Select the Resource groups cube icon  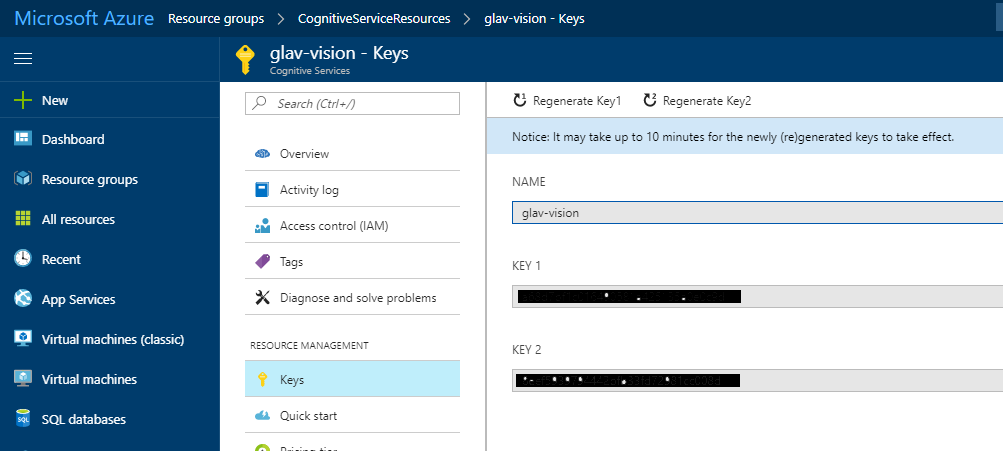point(23,179)
